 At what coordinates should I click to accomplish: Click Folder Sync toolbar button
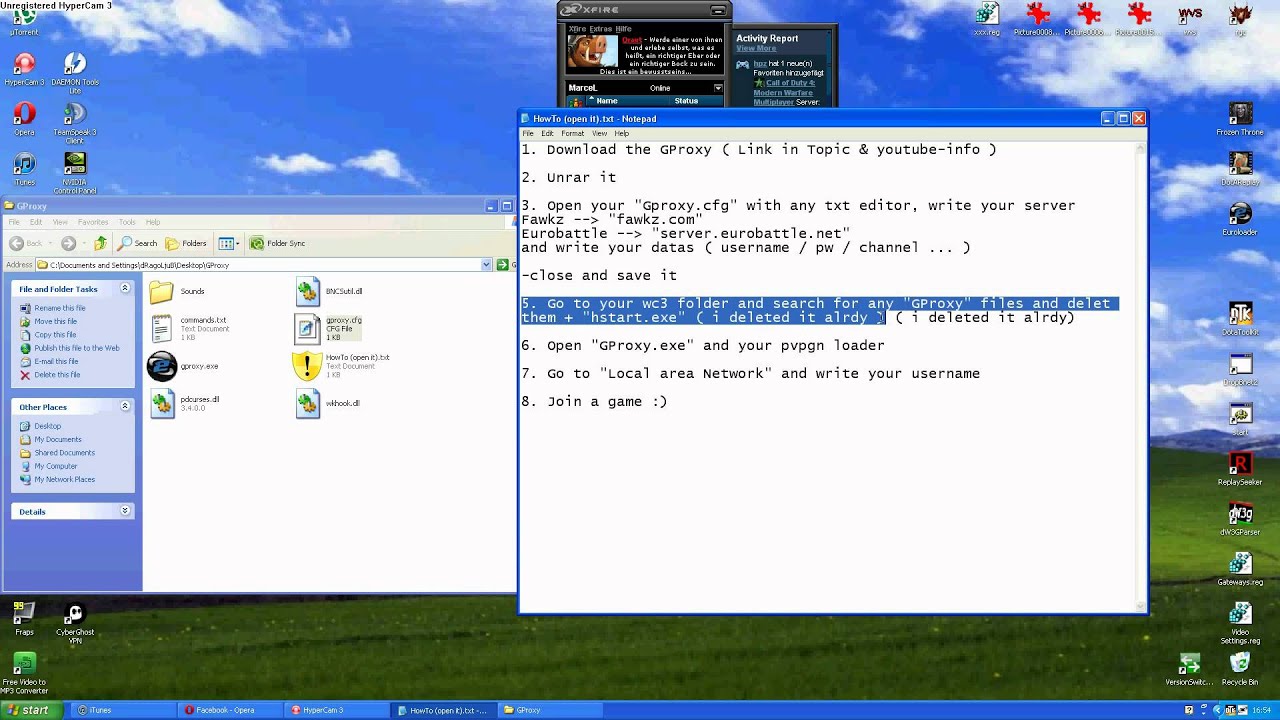(x=278, y=243)
